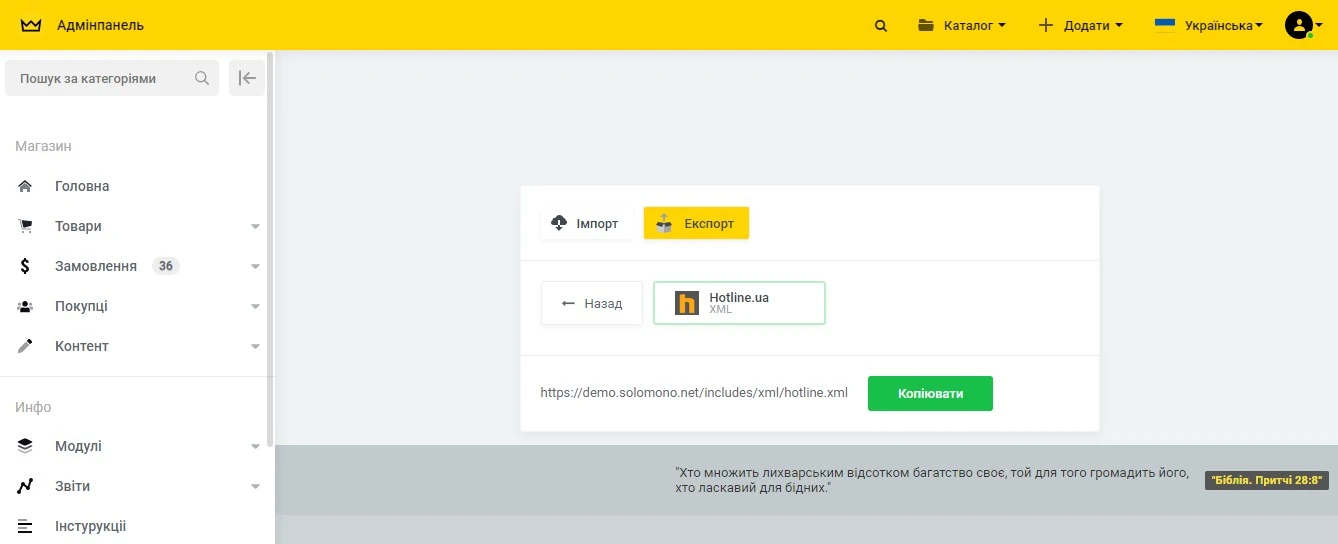Click the cart icon beside Товари
1338x544 pixels.
pyautogui.click(x=25, y=226)
